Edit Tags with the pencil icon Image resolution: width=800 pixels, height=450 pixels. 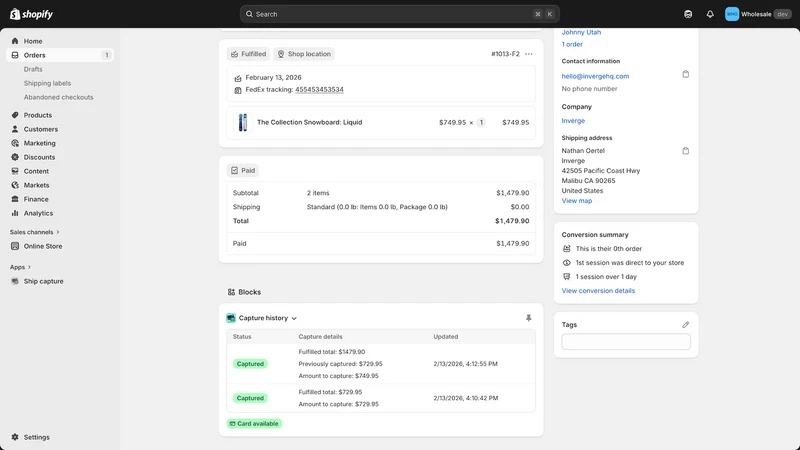click(x=686, y=324)
